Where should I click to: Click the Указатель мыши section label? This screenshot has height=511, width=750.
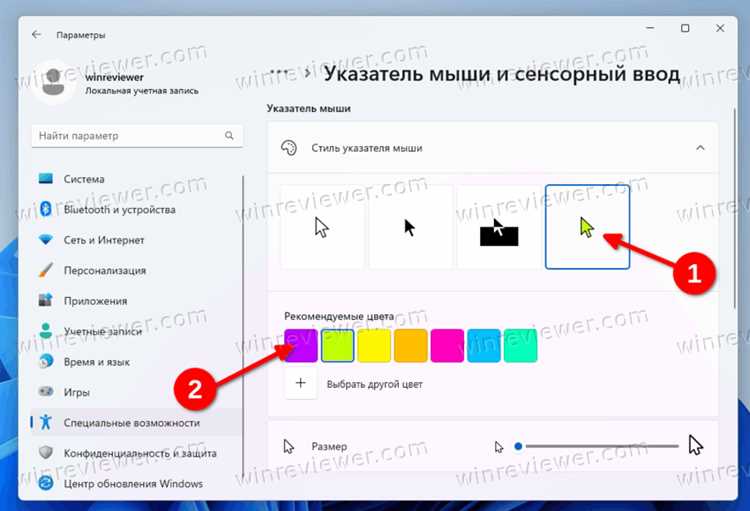click(309, 109)
